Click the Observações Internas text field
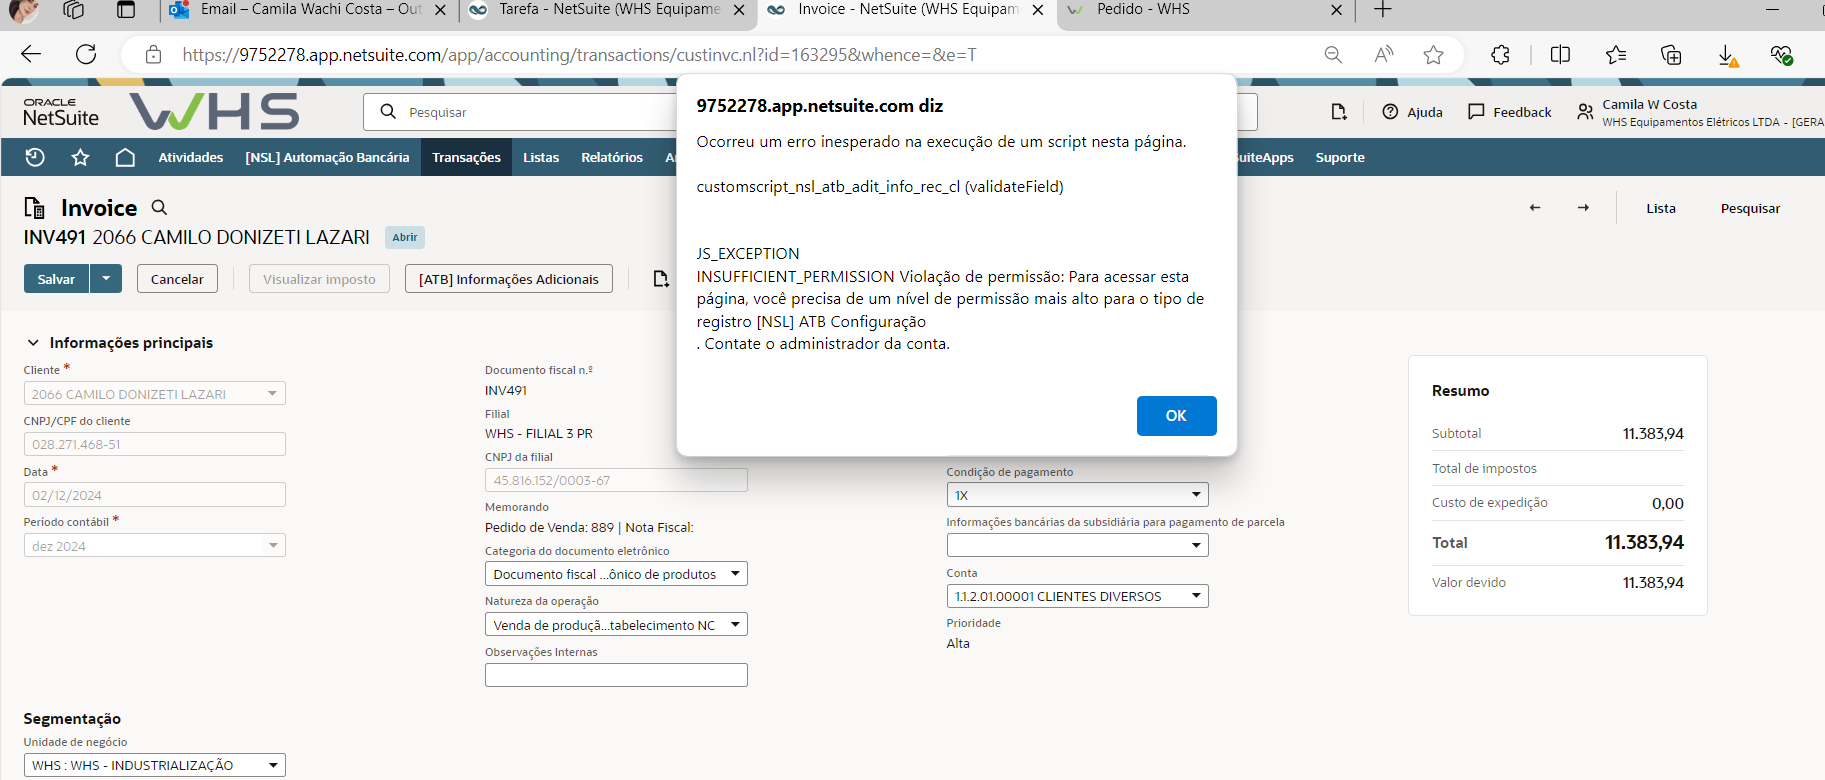 [x=616, y=675]
